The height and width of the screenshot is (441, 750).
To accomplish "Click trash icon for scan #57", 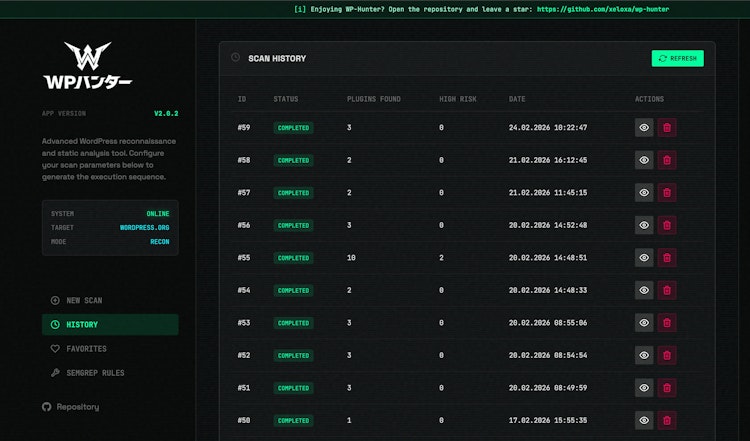I will coord(667,193).
